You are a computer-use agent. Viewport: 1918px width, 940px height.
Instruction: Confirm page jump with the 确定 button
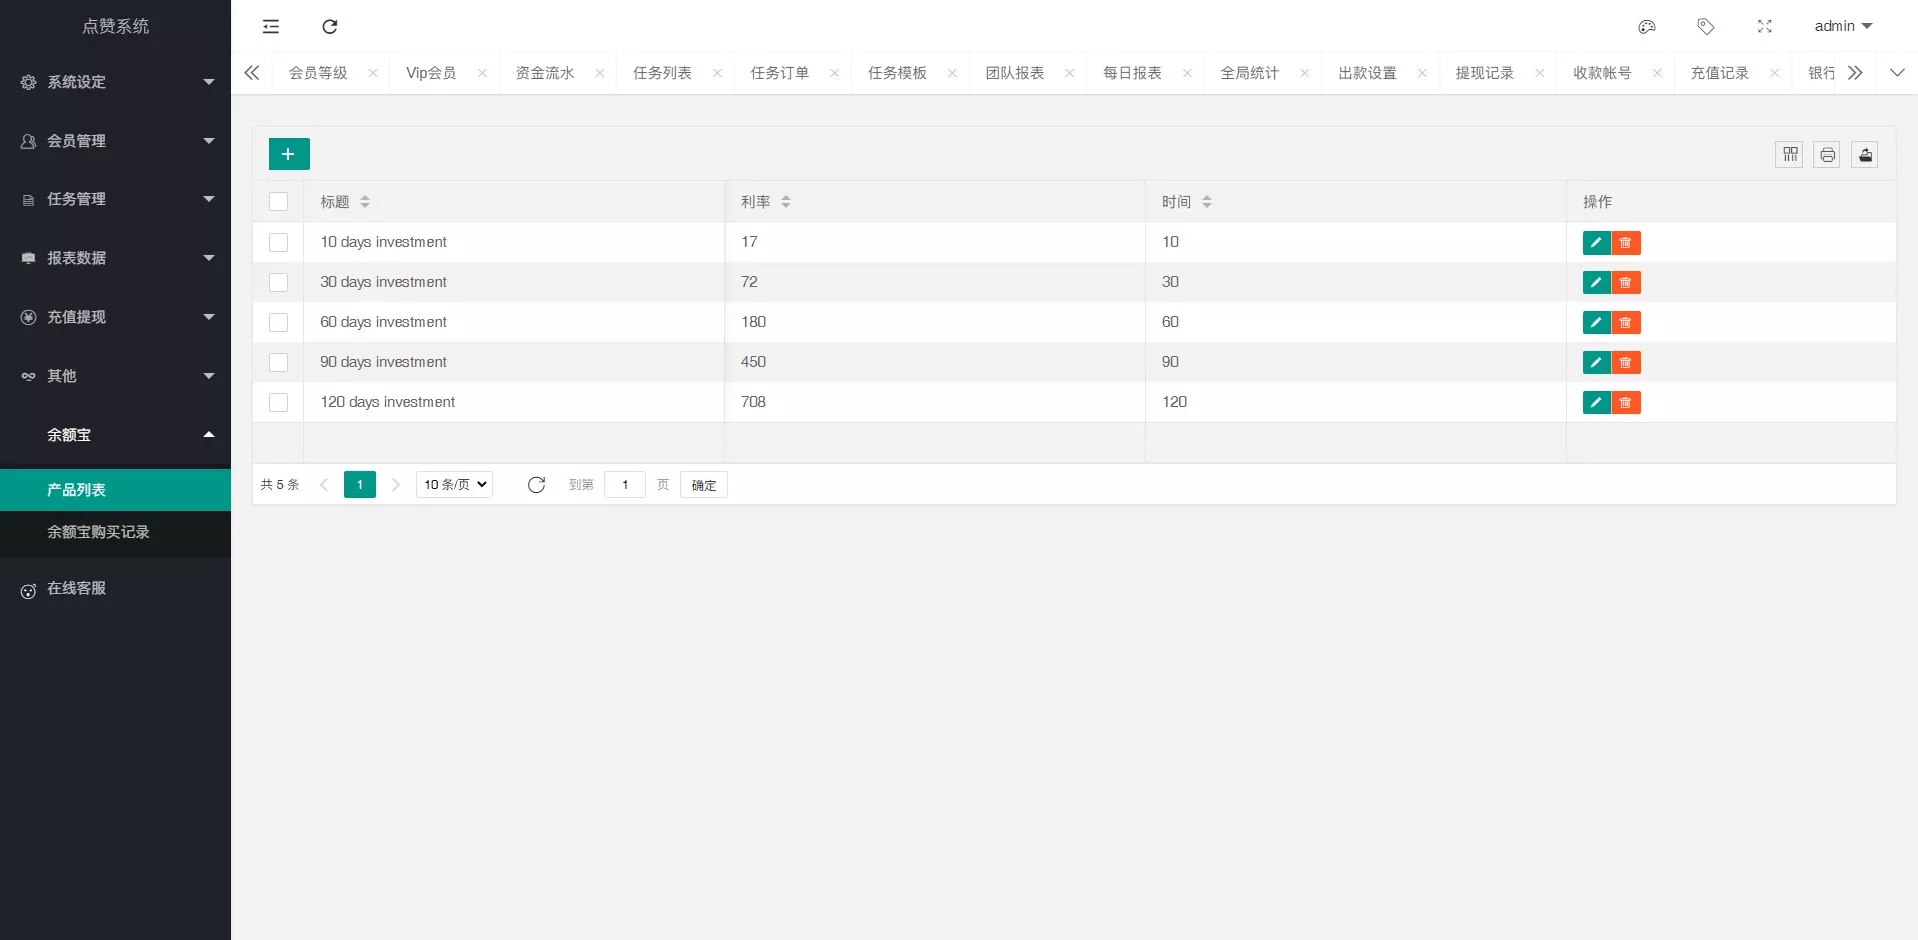tap(703, 484)
